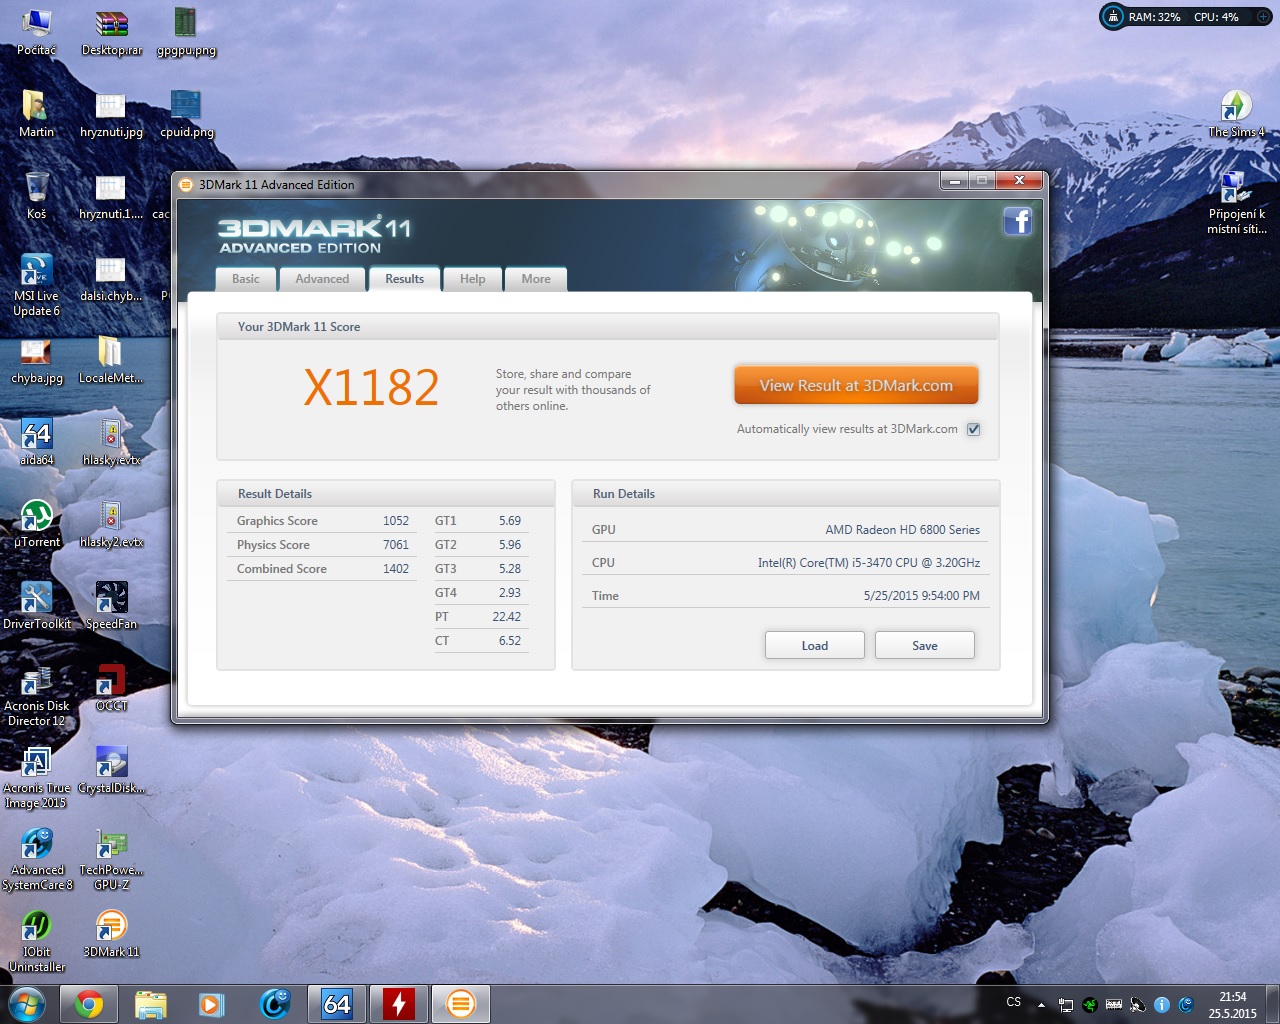Screen dimensions: 1280x1024
Task: Open the taskbar clock showing 21:54
Action: (1233, 1005)
